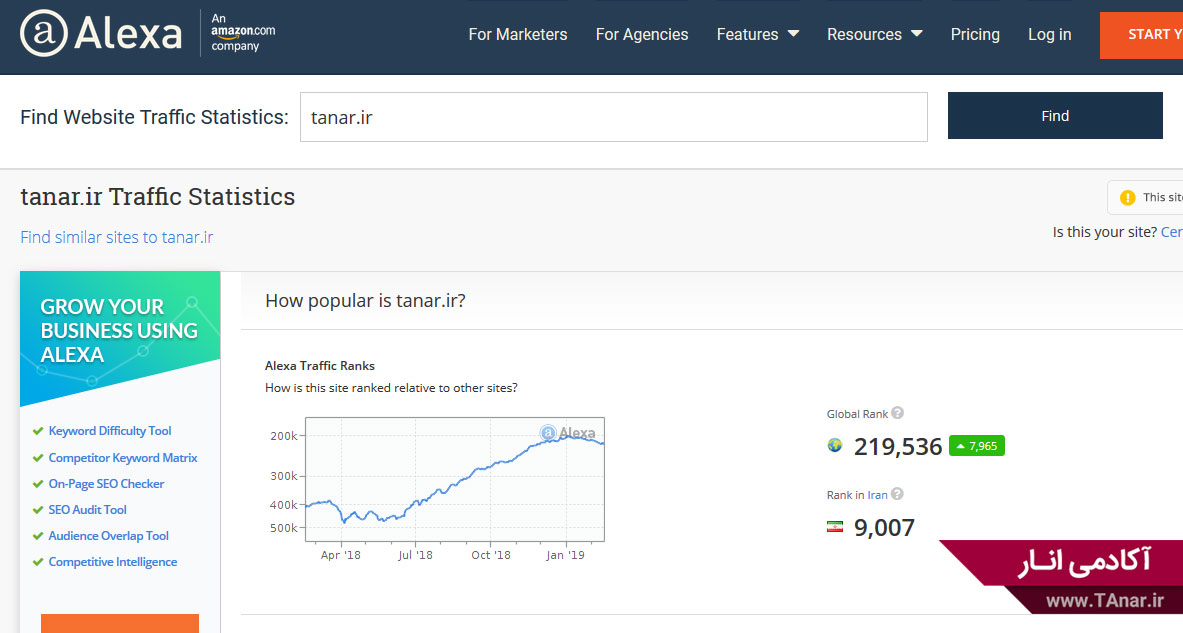Click the Iran country link
This screenshot has width=1183, height=633.
click(x=877, y=495)
